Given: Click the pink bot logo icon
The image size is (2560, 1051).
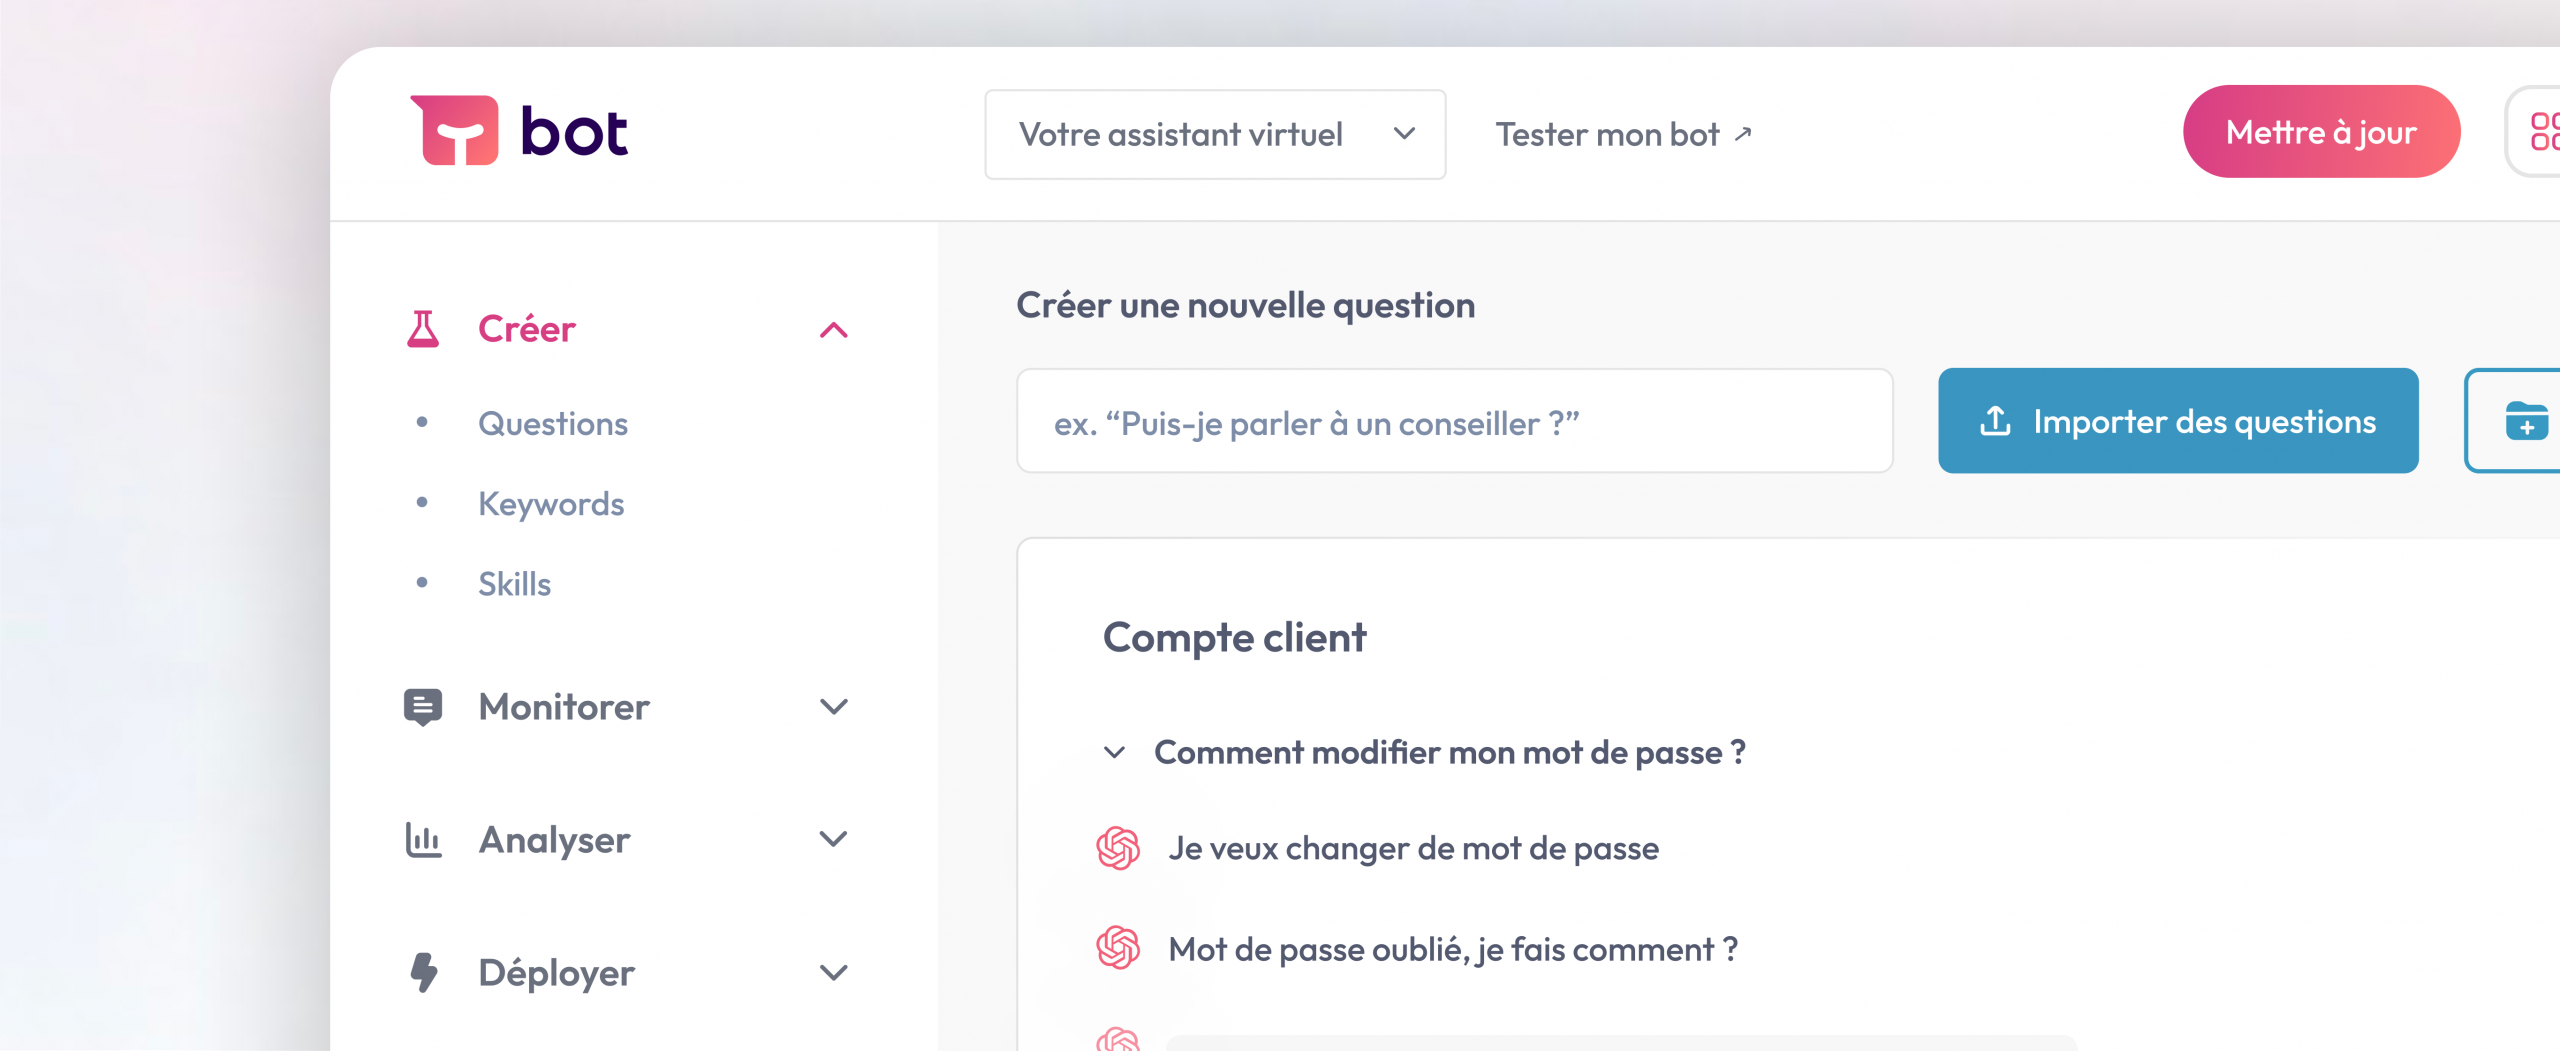Looking at the screenshot, I should 455,130.
